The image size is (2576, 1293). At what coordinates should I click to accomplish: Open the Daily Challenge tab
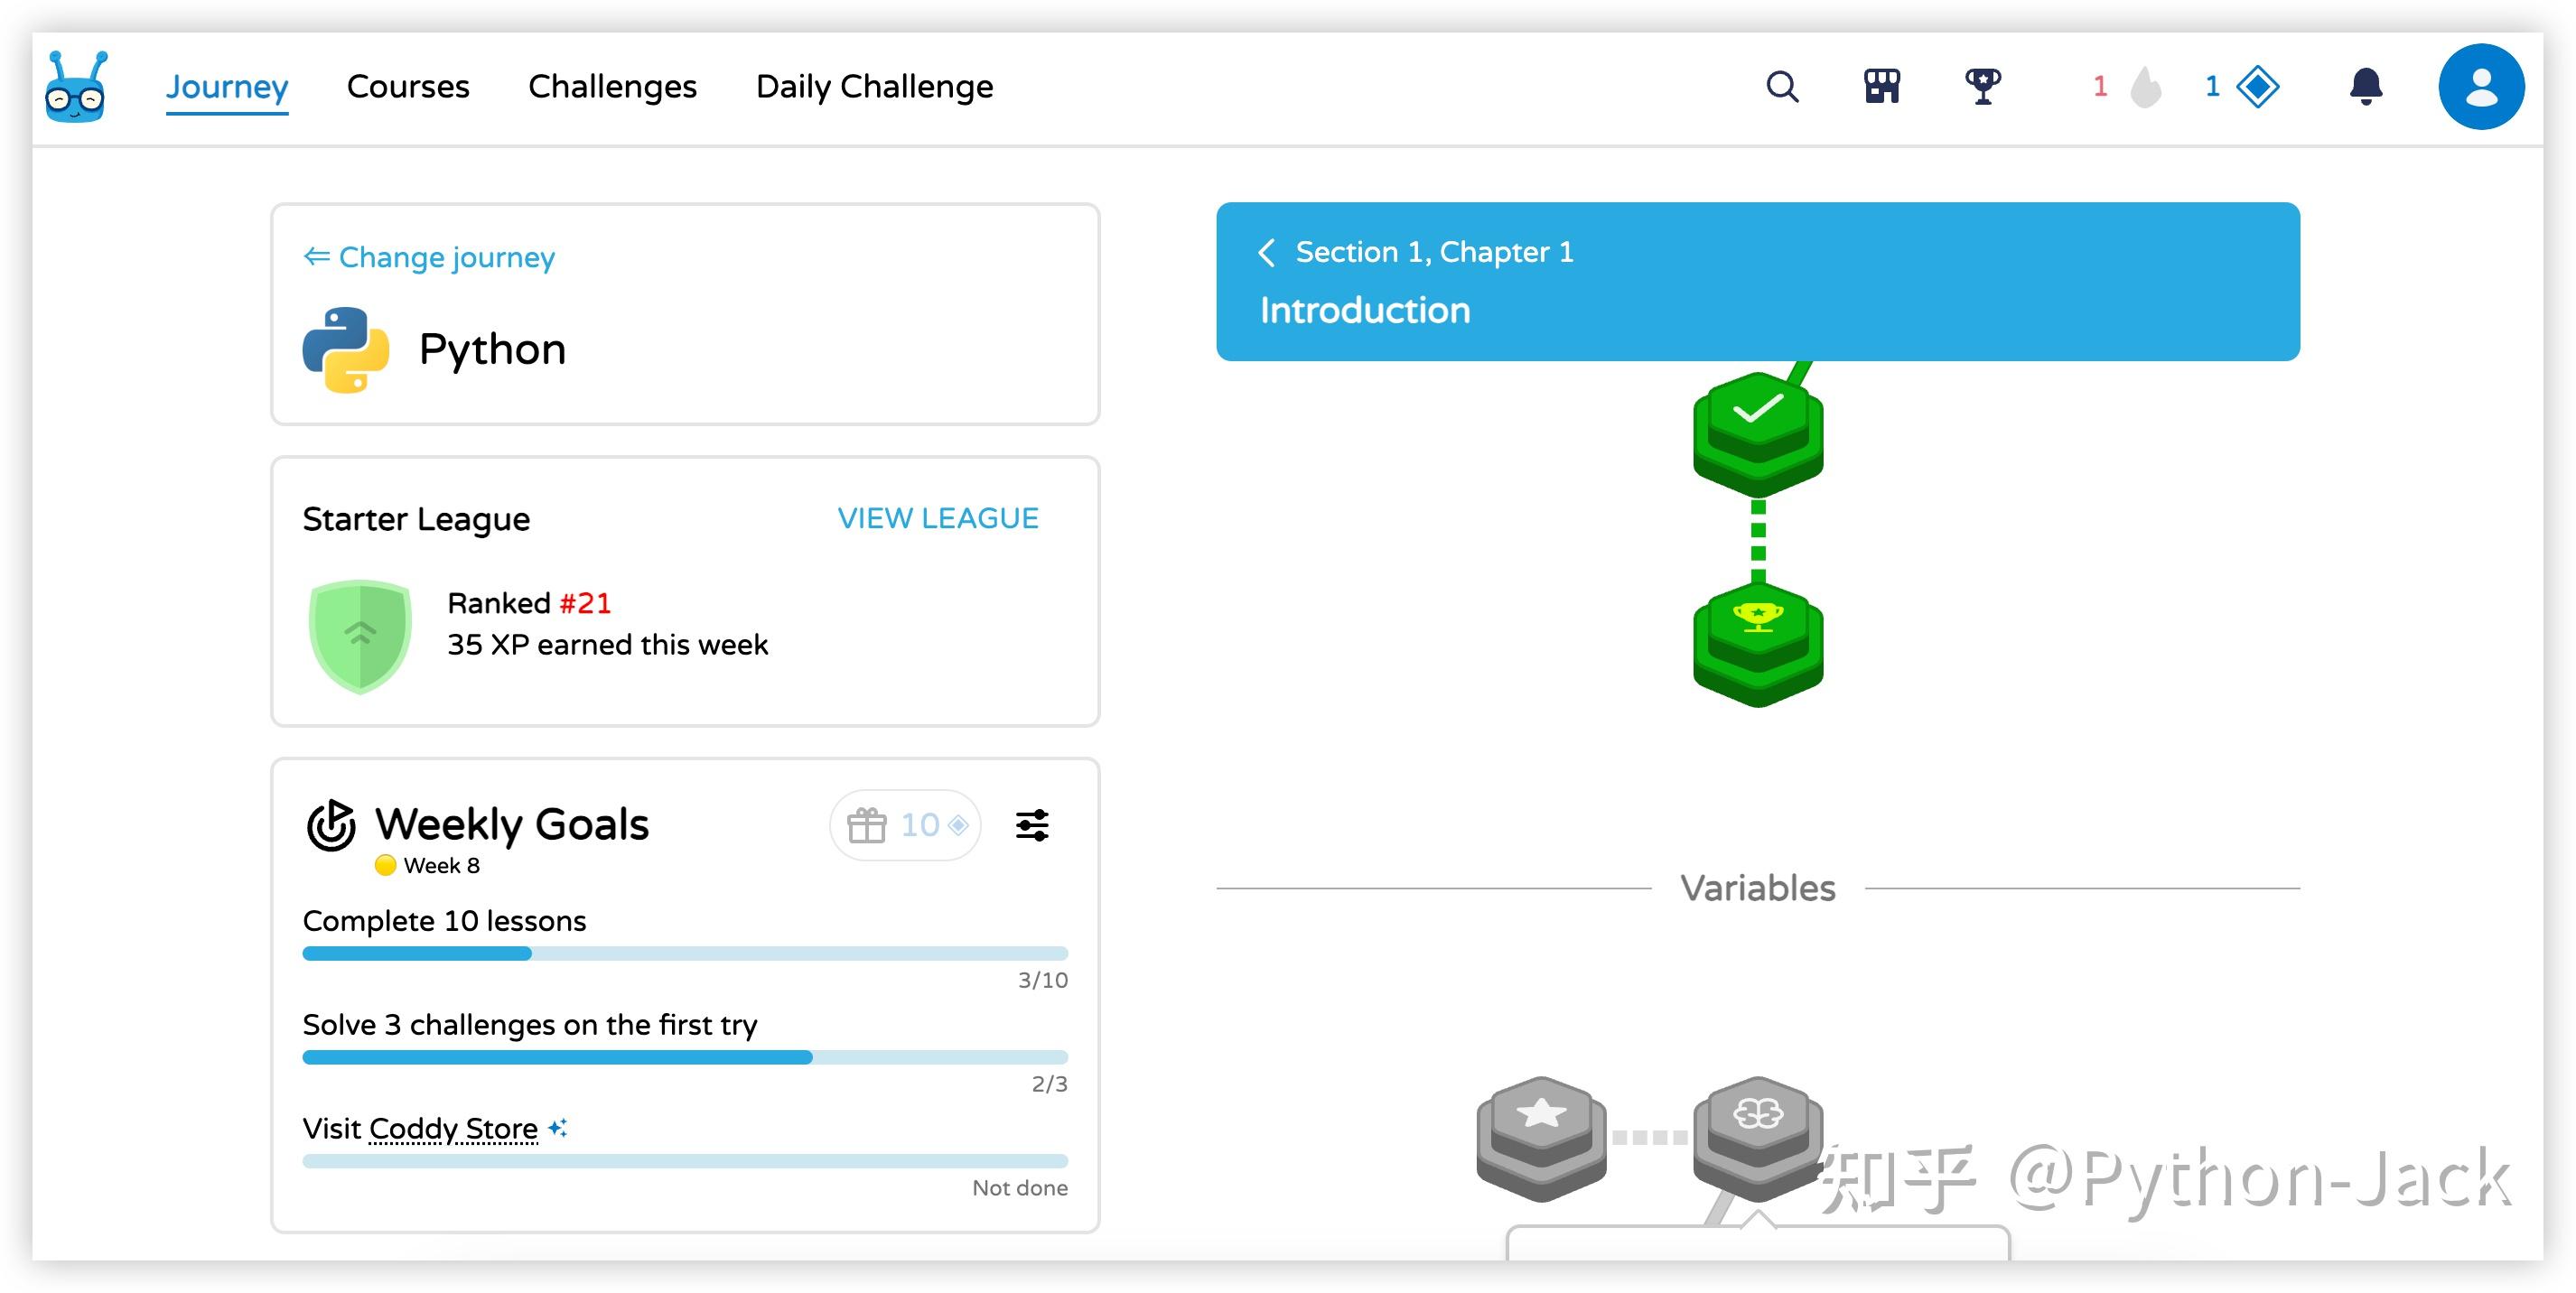[874, 87]
